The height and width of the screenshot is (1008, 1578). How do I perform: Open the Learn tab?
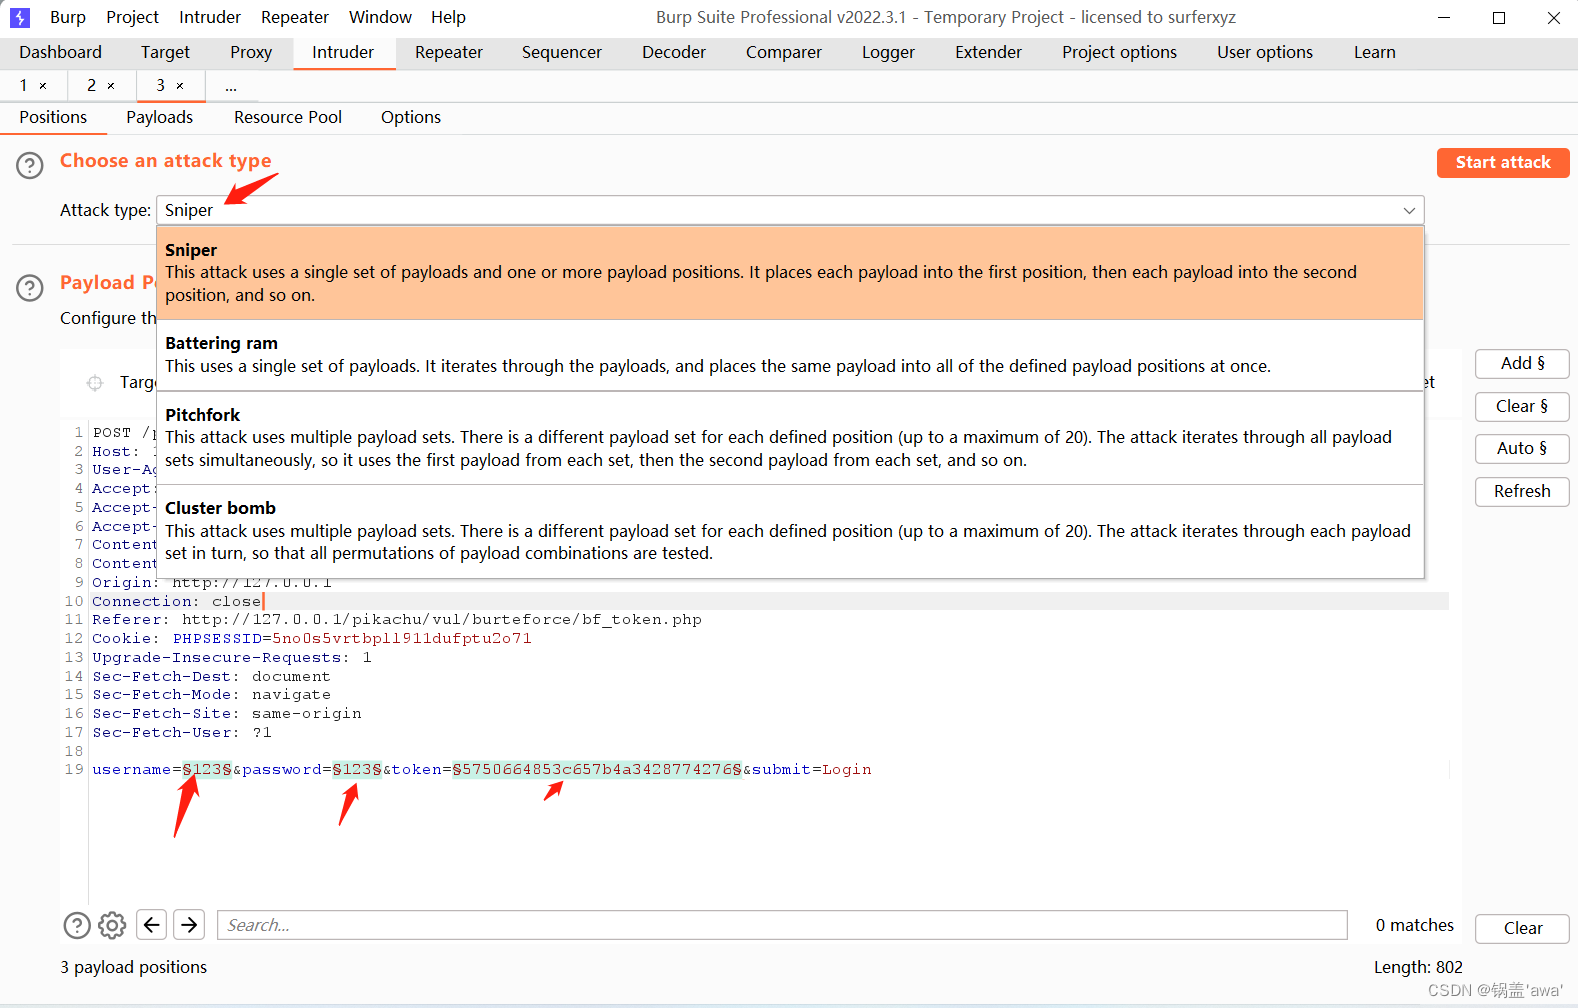[x=1375, y=52]
